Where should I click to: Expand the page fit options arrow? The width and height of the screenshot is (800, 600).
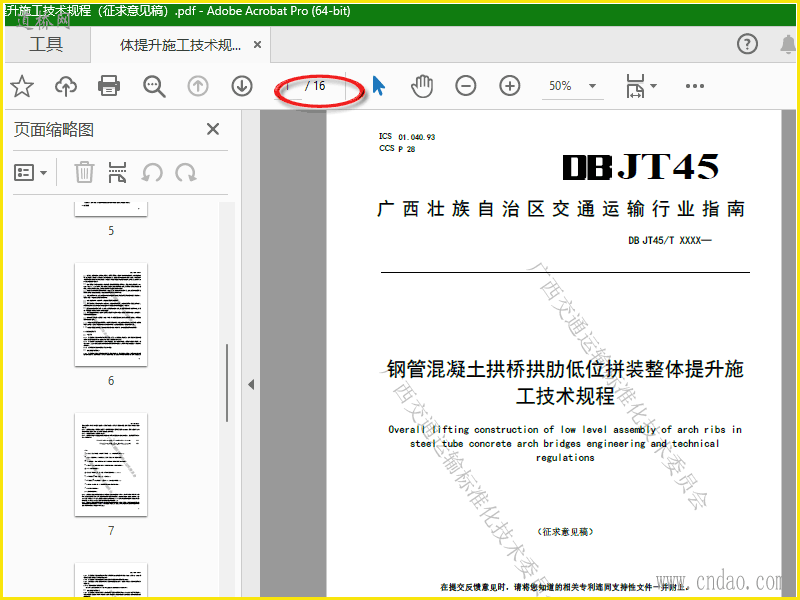653,86
